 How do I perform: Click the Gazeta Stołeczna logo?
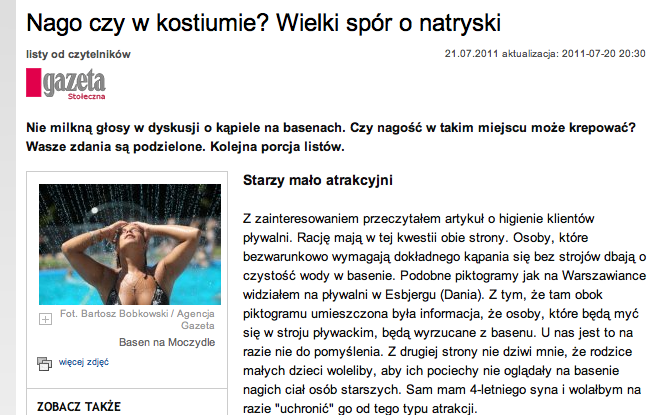(x=66, y=84)
